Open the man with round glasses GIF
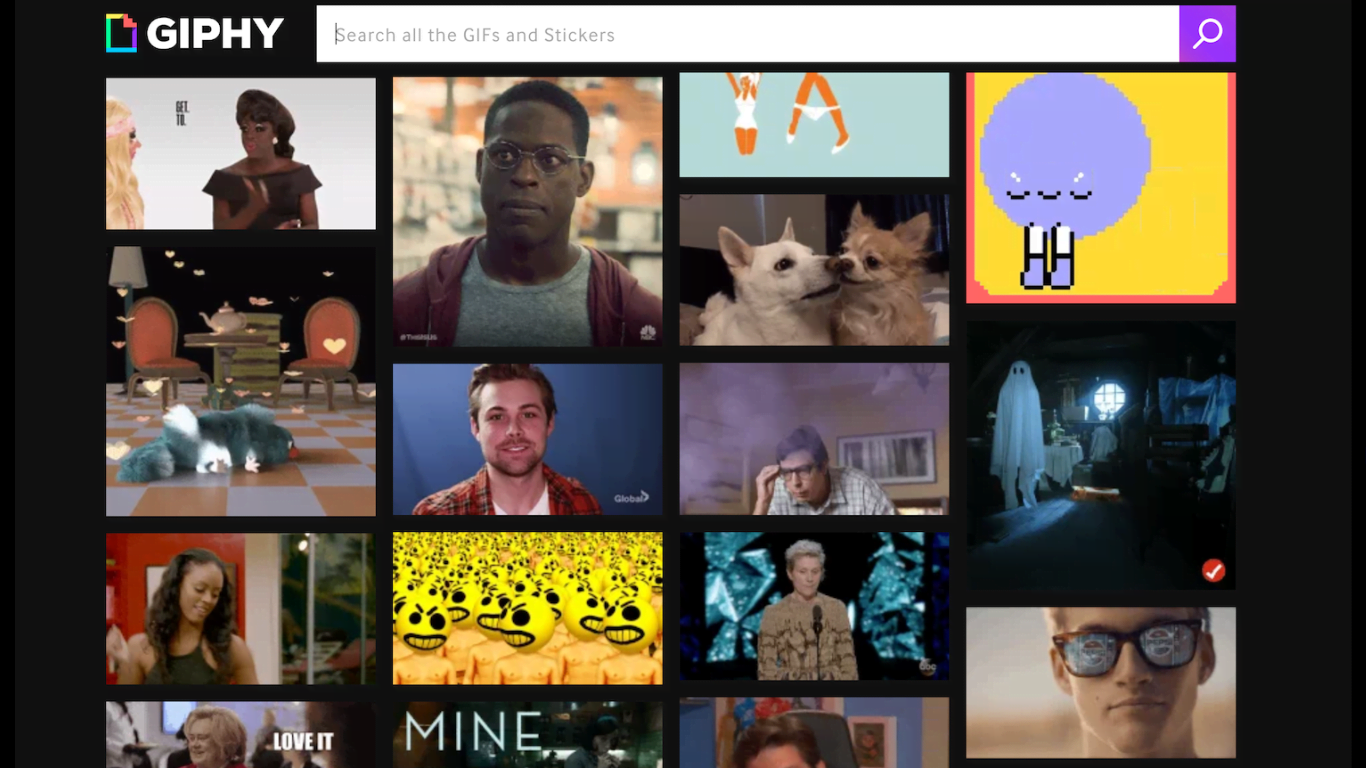The width and height of the screenshot is (1366, 768). 527,212
